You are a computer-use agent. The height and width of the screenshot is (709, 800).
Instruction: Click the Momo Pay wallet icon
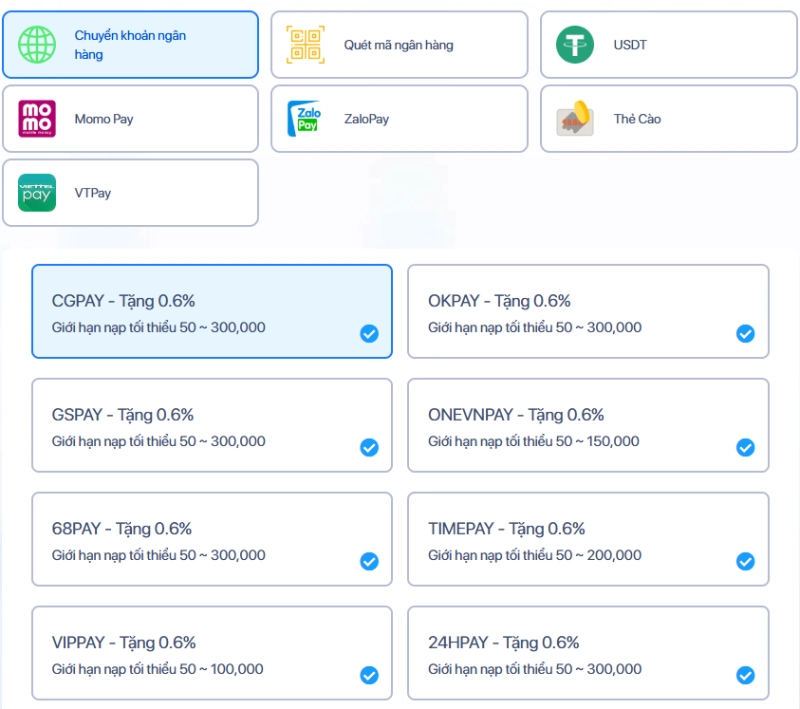coord(37,118)
